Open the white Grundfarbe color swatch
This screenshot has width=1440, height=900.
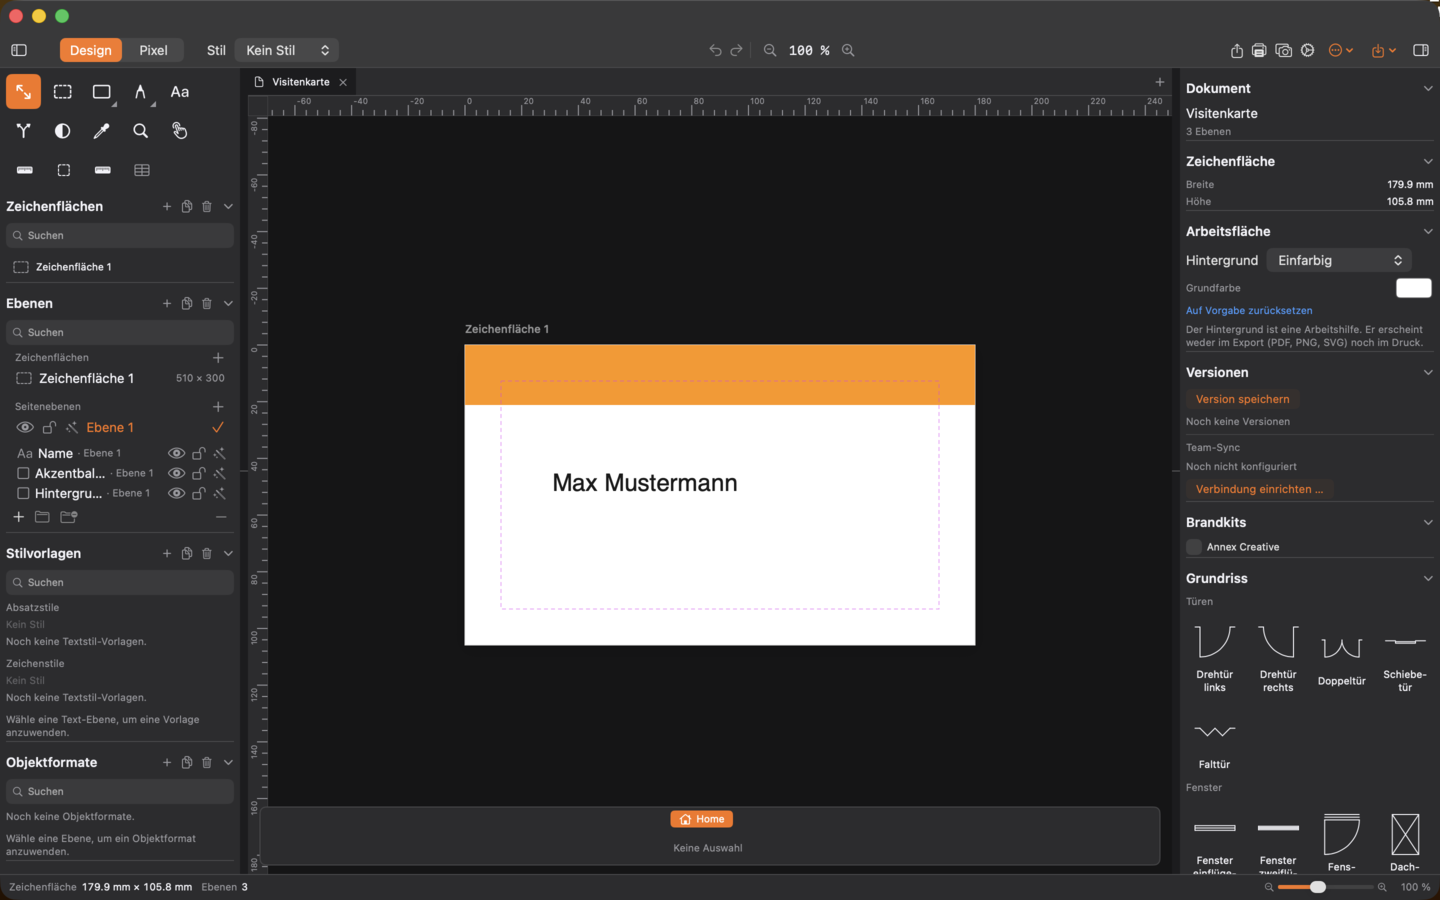pyautogui.click(x=1414, y=288)
